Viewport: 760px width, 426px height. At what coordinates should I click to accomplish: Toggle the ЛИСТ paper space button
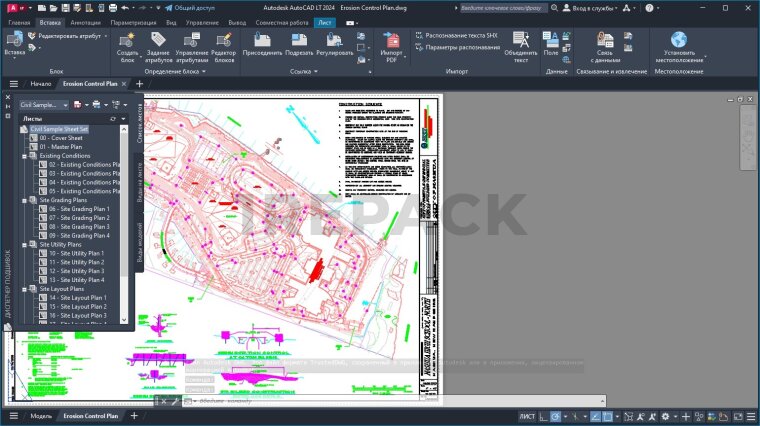pyautogui.click(x=527, y=416)
